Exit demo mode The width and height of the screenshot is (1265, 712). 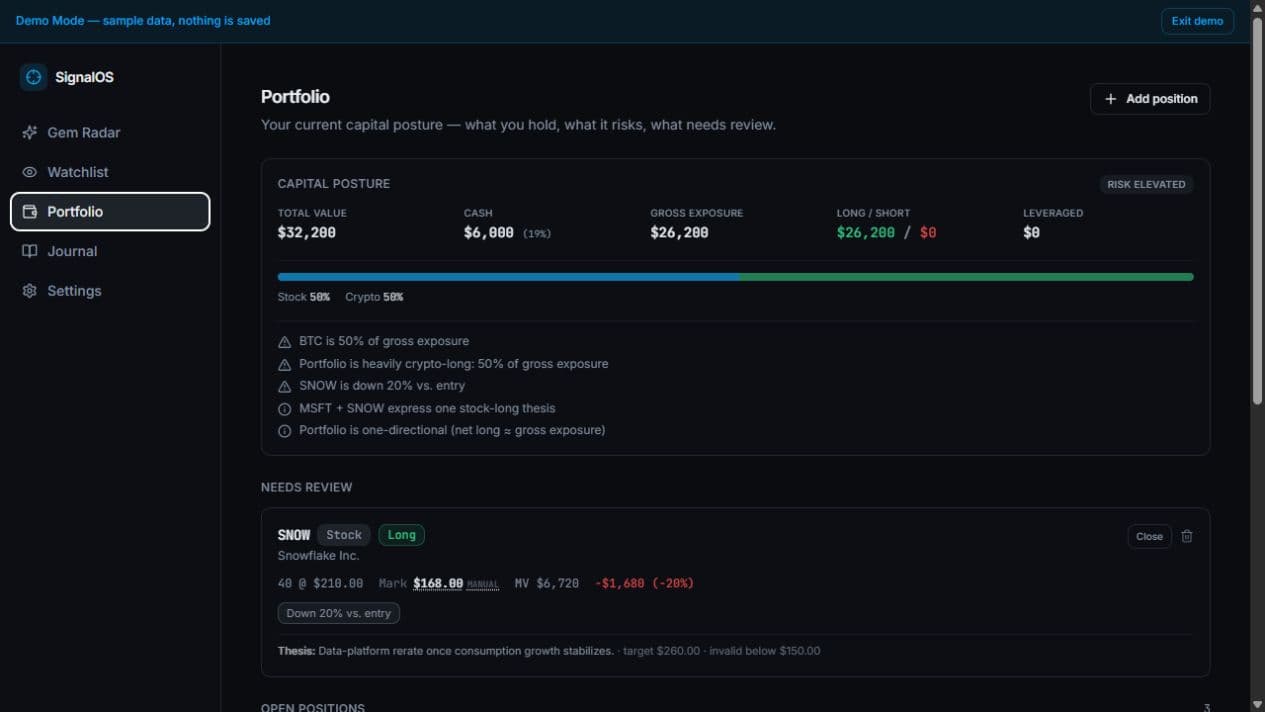pos(1197,21)
